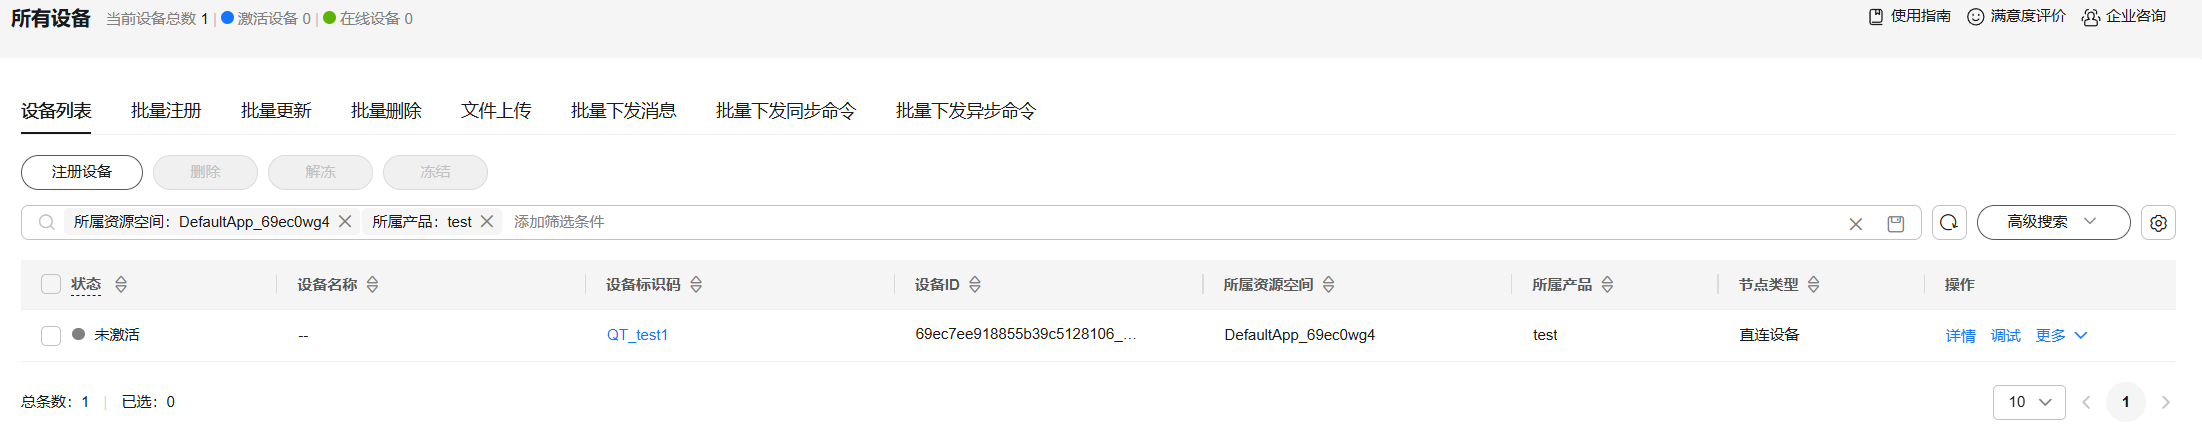Switch to the 批量下发异步命令 tab
The height and width of the screenshot is (448, 2202).
(966, 111)
